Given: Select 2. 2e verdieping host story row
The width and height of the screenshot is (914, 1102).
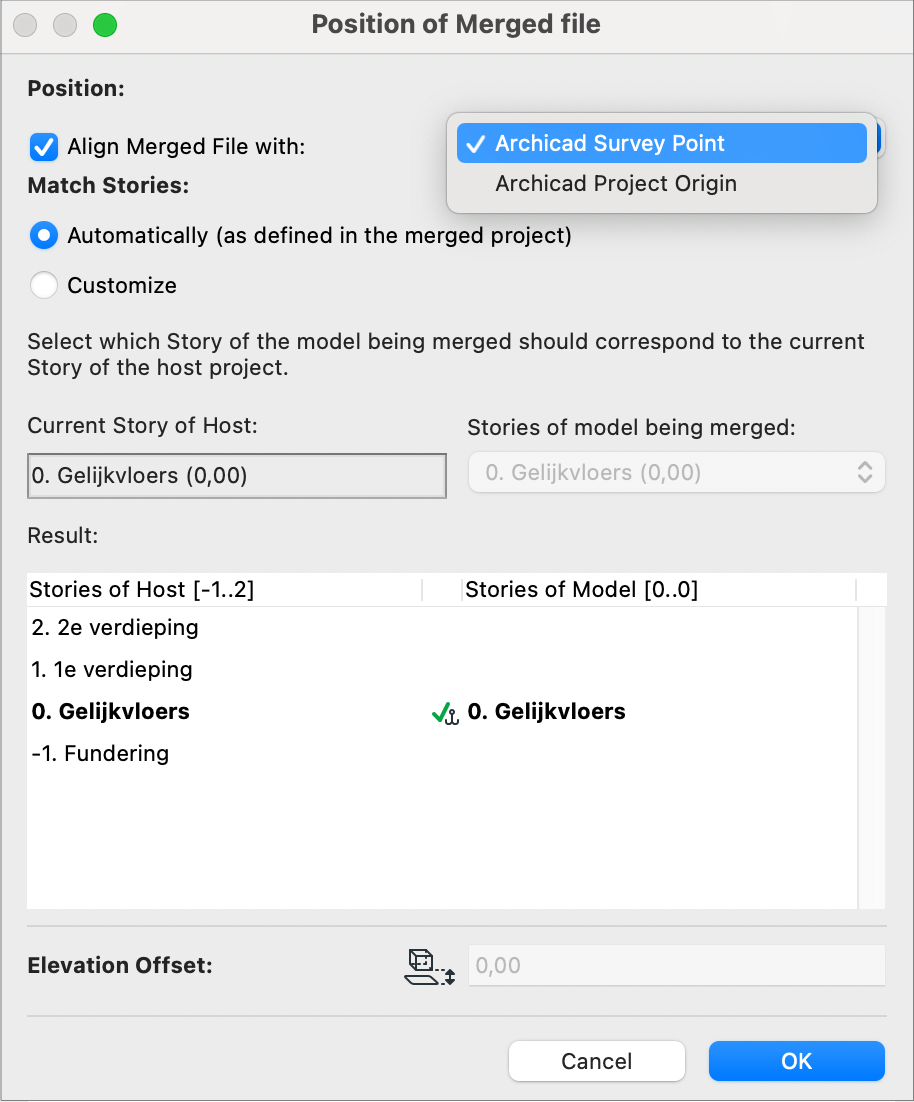Looking at the screenshot, I should click(x=442, y=628).
